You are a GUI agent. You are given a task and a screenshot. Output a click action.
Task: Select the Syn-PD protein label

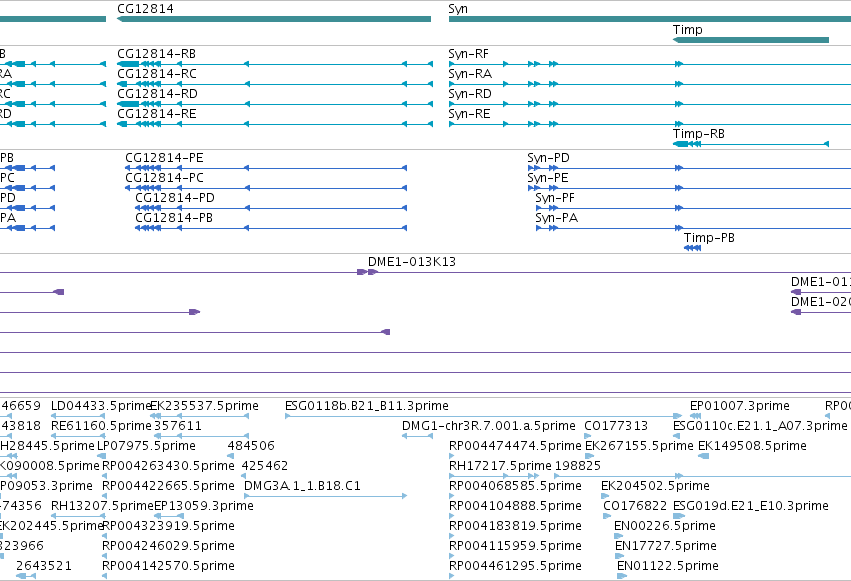(549, 158)
